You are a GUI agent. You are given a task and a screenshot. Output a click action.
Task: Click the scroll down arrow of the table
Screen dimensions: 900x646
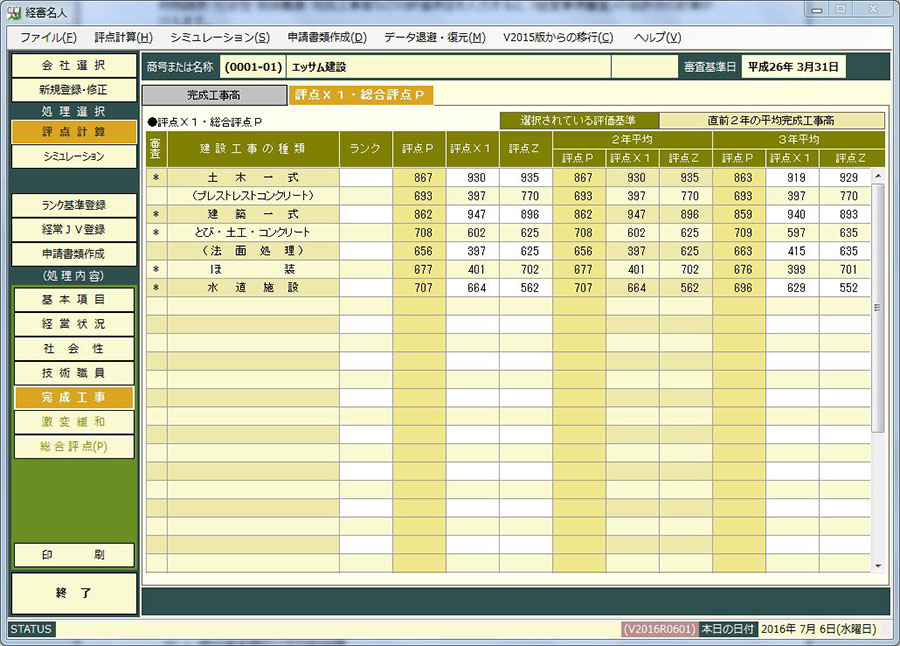[878, 566]
